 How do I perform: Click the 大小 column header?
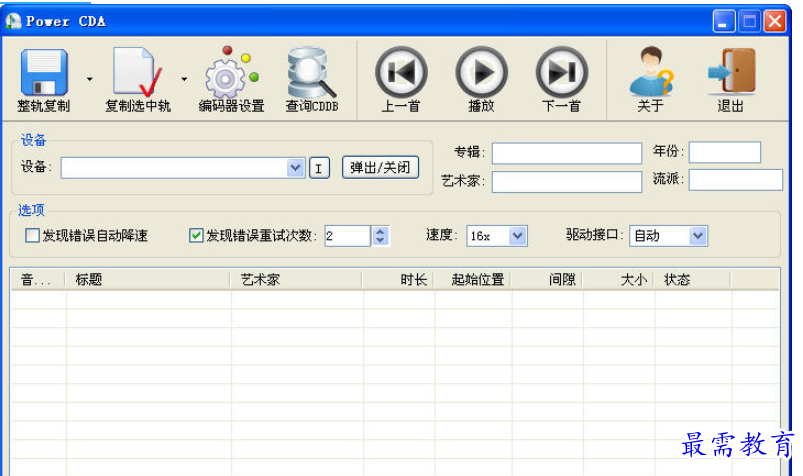click(618, 280)
